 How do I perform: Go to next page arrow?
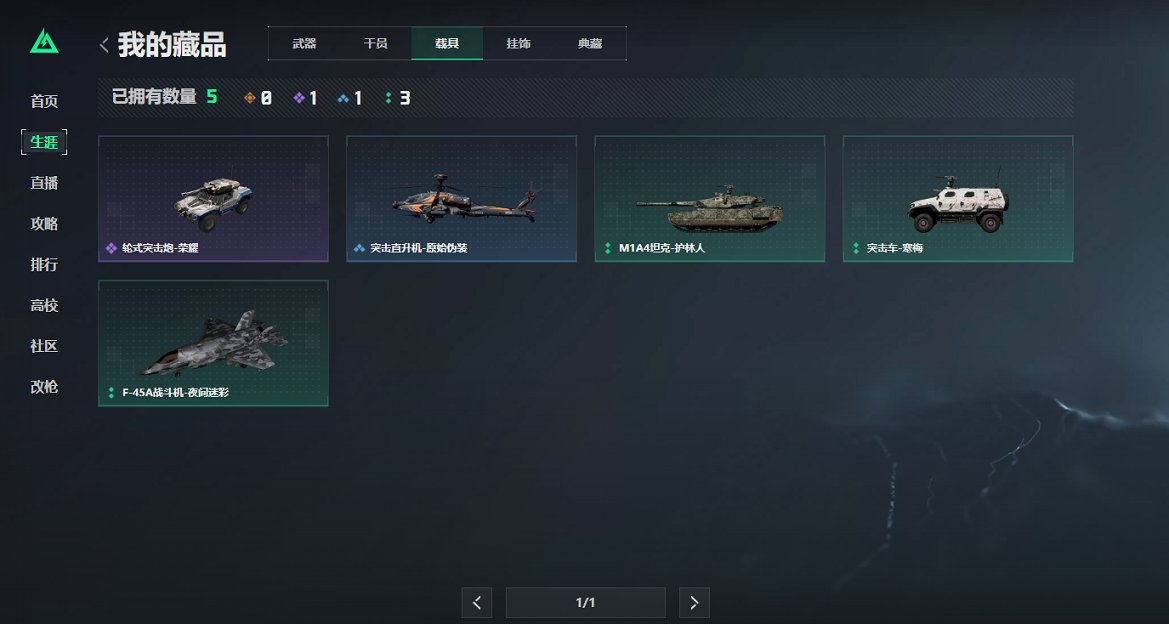[x=694, y=602]
